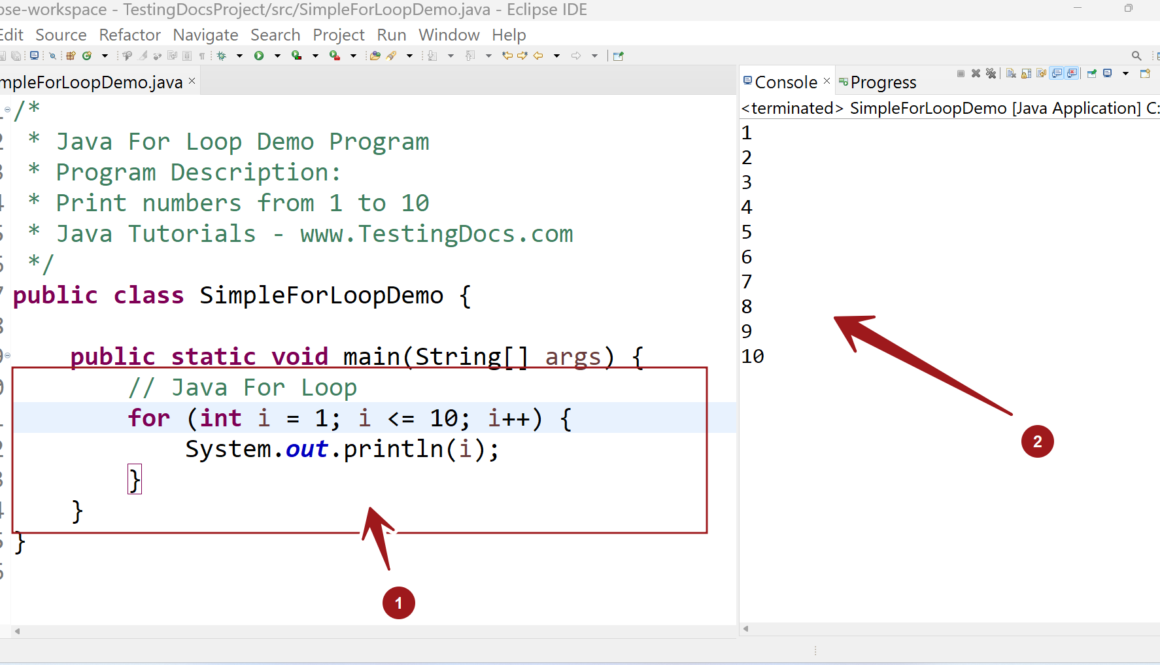
Task: Toggle Show Console When Standard Error Changes
Action: [1072, 74]
